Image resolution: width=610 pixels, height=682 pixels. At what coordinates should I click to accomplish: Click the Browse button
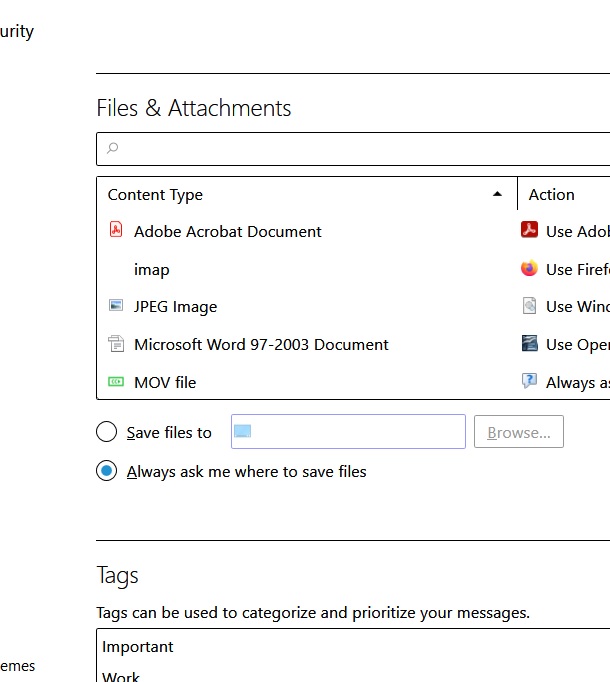519,432
